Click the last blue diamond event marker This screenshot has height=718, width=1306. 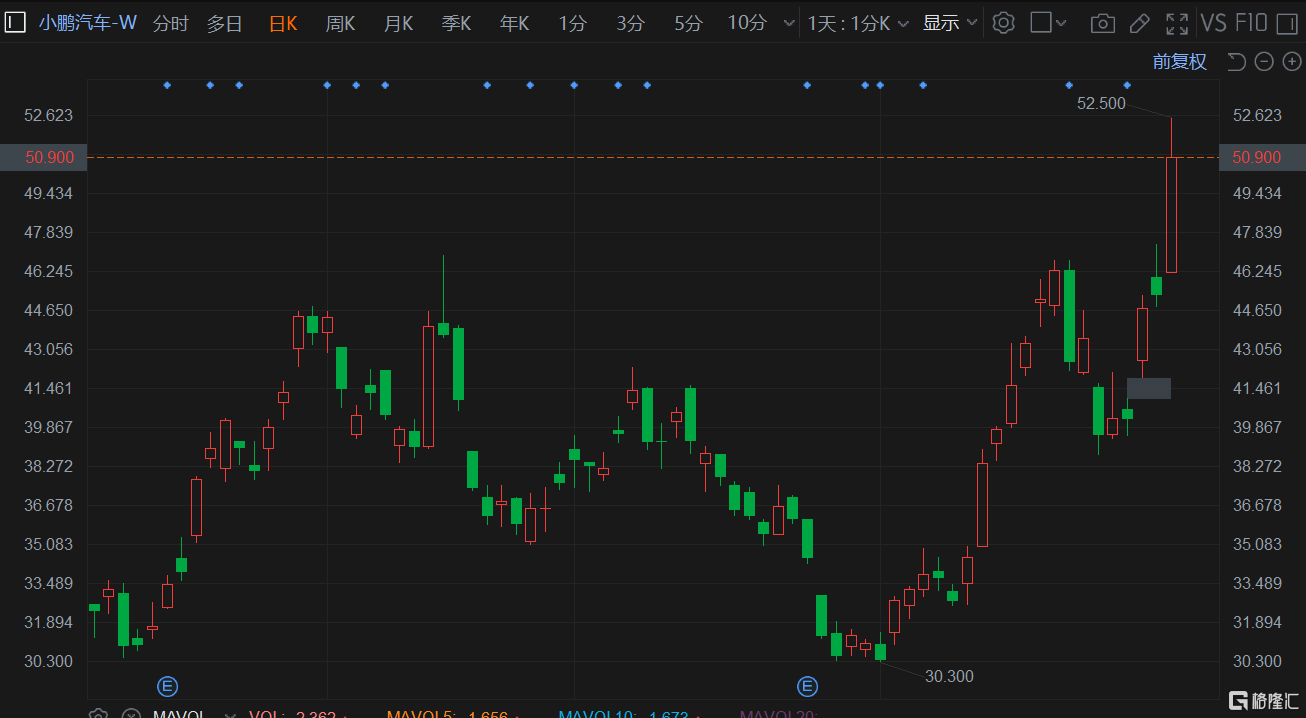[1127, 85]
